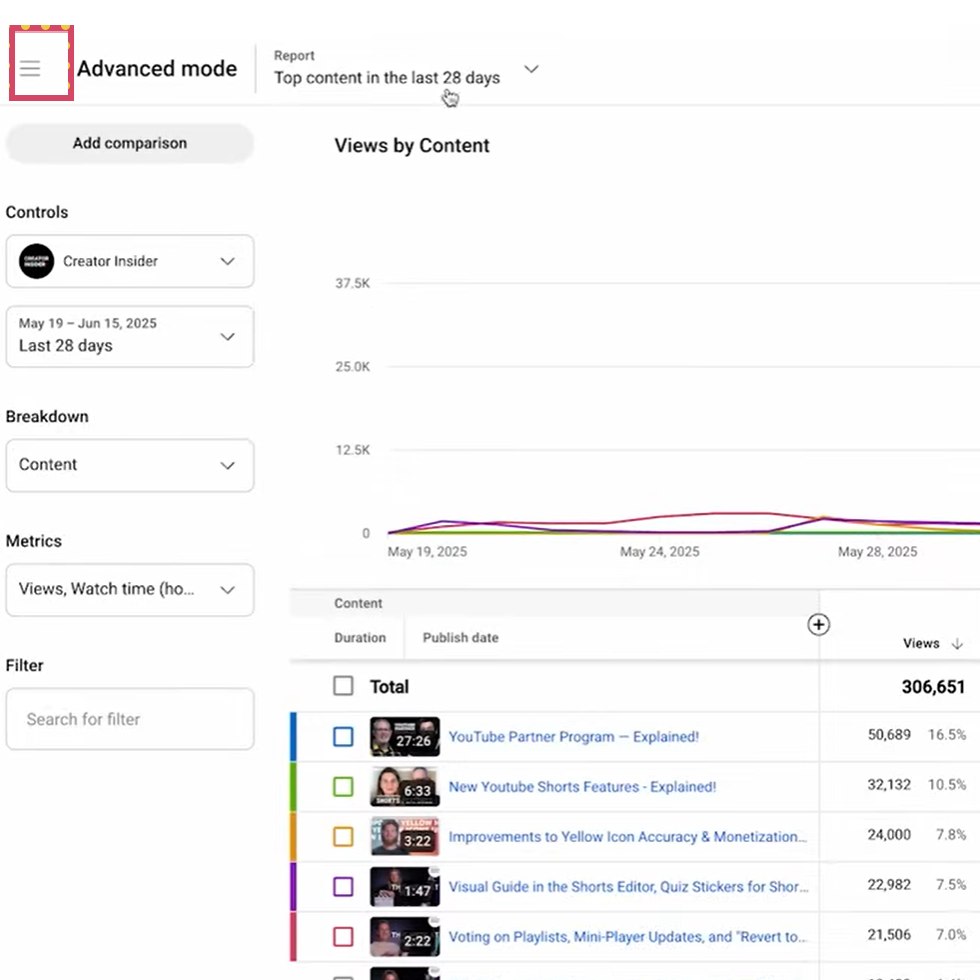Tick the Total row checkbox
Screen dimensions: 980x980
click(x=343, y=686)
